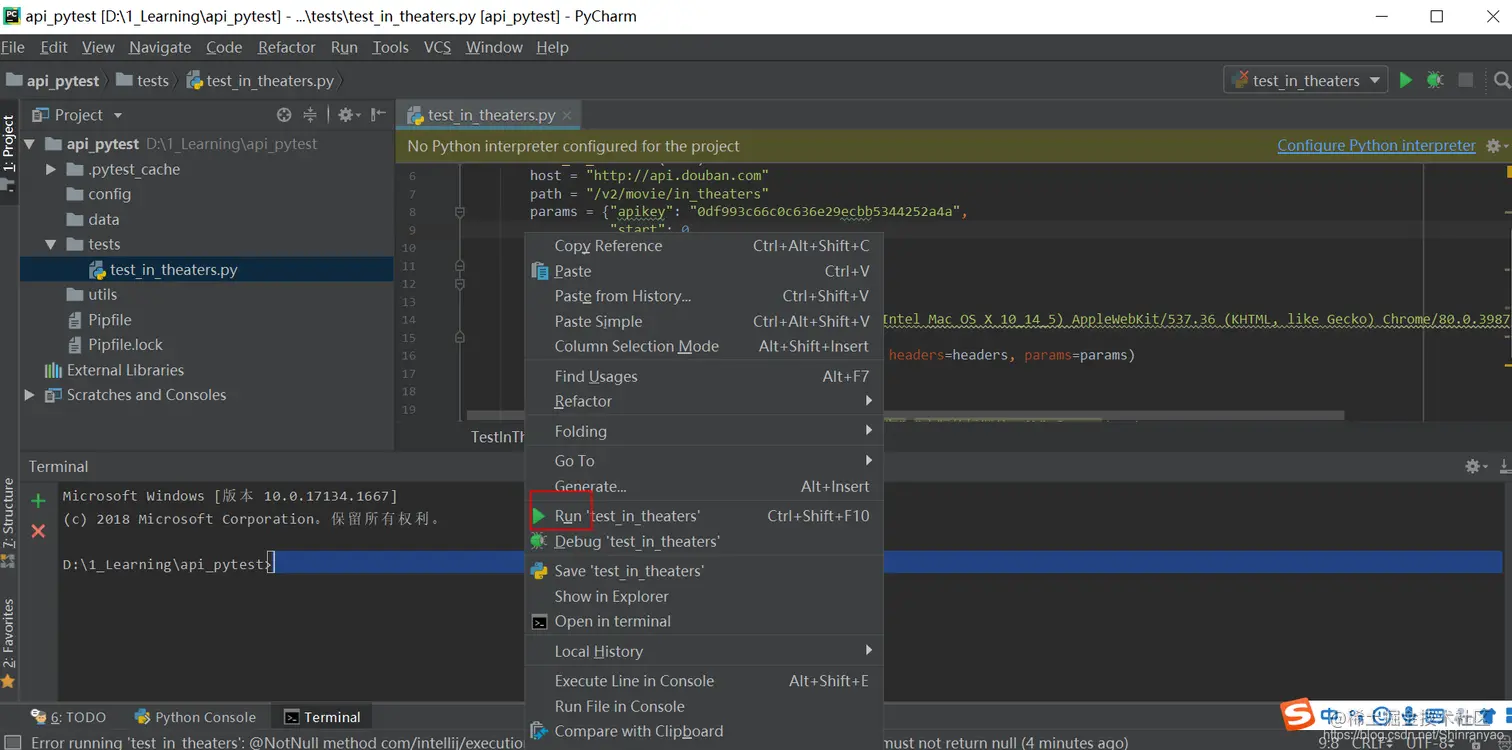Image resolution: width=1512 pixels, height=750 pixels.
Task: Click the locate/scroll-from-source target icon in Project panel
Action: (x=284, y=115)
